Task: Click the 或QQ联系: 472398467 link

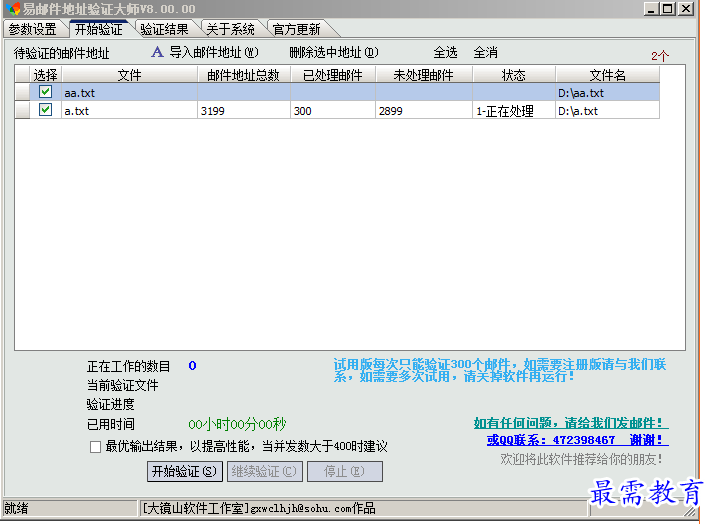Action: pos(577,440)
